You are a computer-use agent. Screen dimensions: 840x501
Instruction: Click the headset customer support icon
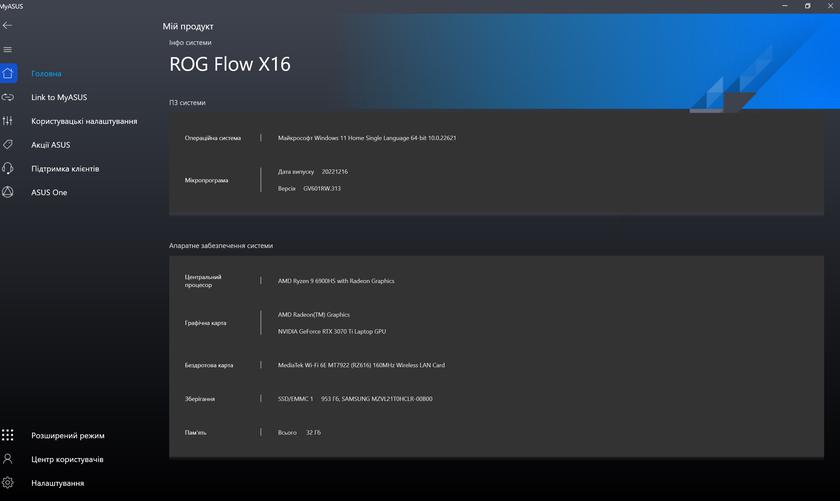coord(8,169)
